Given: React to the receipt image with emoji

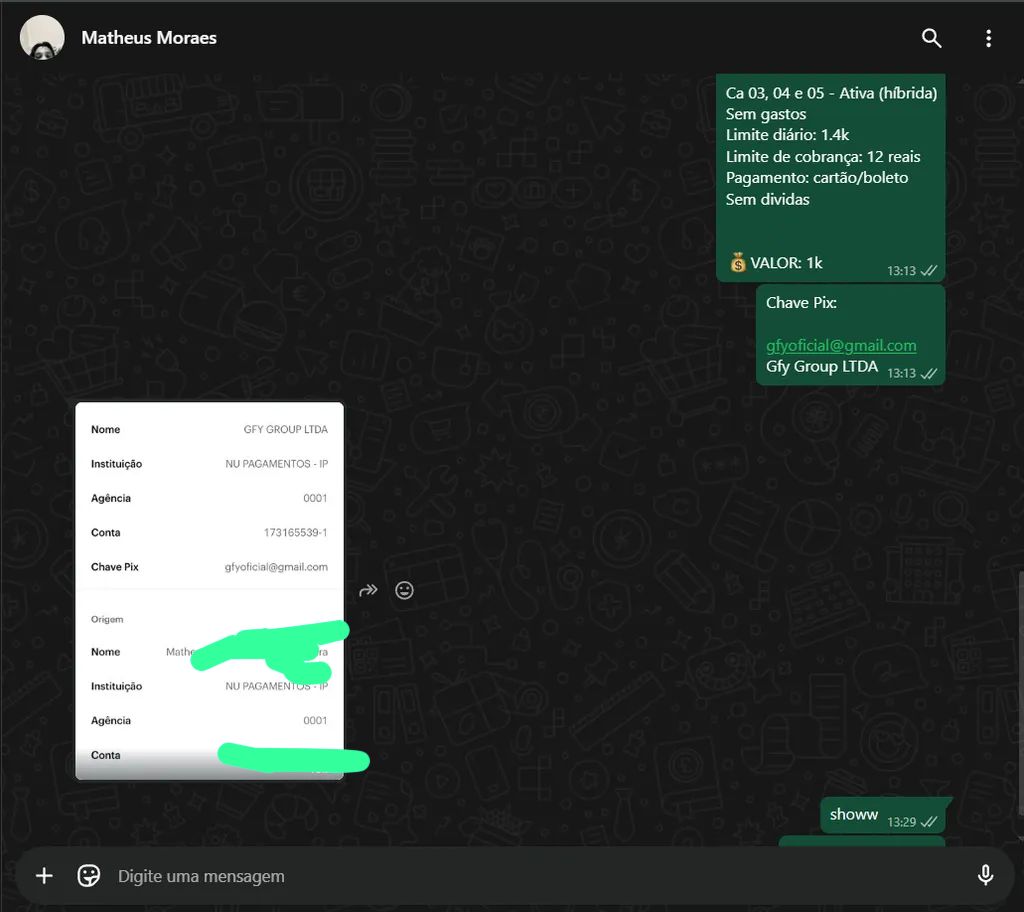Looking at the screenshot, I should [404, 590].
